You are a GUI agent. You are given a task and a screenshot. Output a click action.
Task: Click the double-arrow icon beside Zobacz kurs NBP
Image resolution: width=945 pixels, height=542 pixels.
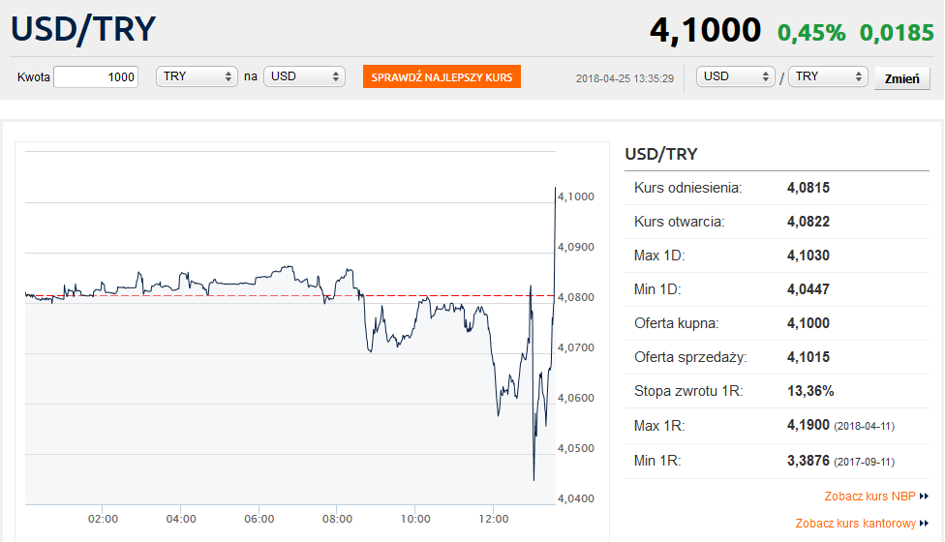pyautogui.click(x=924, y=496)
